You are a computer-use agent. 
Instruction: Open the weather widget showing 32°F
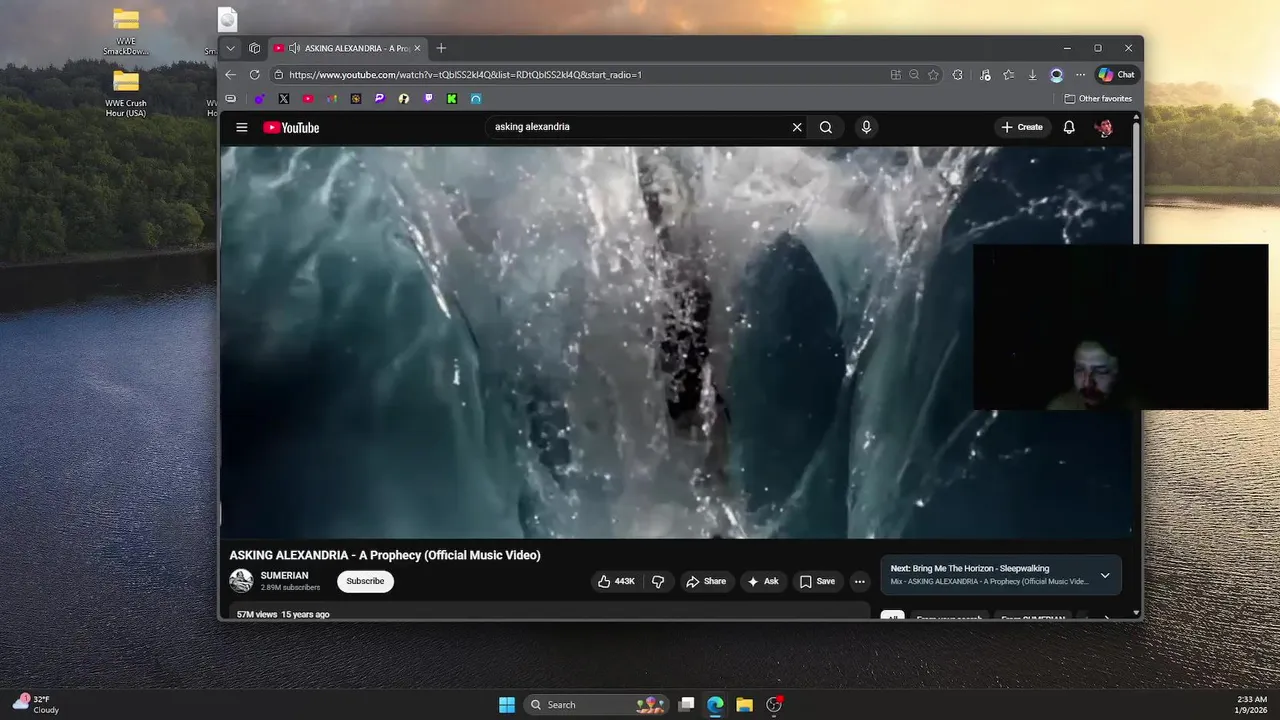click(x=36, y=704)
